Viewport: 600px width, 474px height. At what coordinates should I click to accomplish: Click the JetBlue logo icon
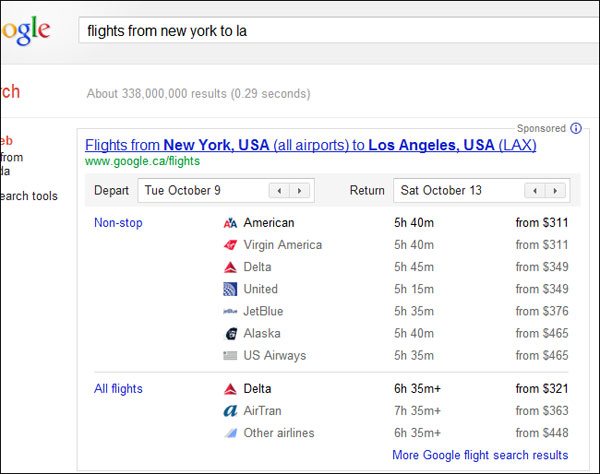[x=230, y=311]
